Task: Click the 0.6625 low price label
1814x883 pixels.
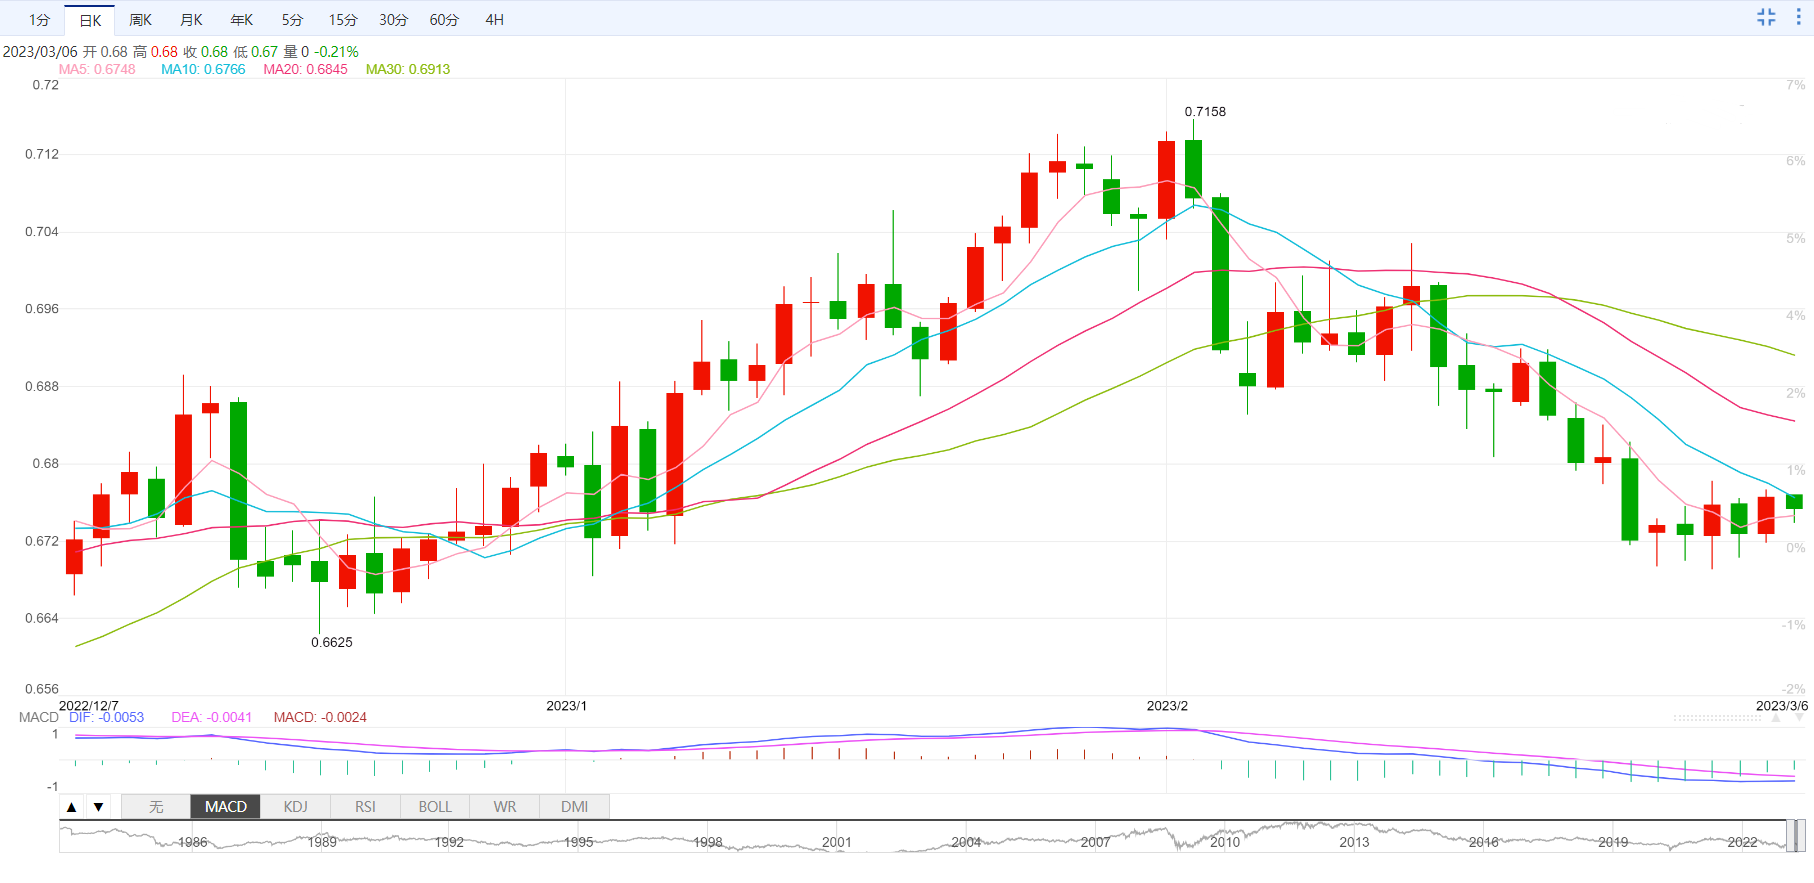Action: tap(332, 642)
